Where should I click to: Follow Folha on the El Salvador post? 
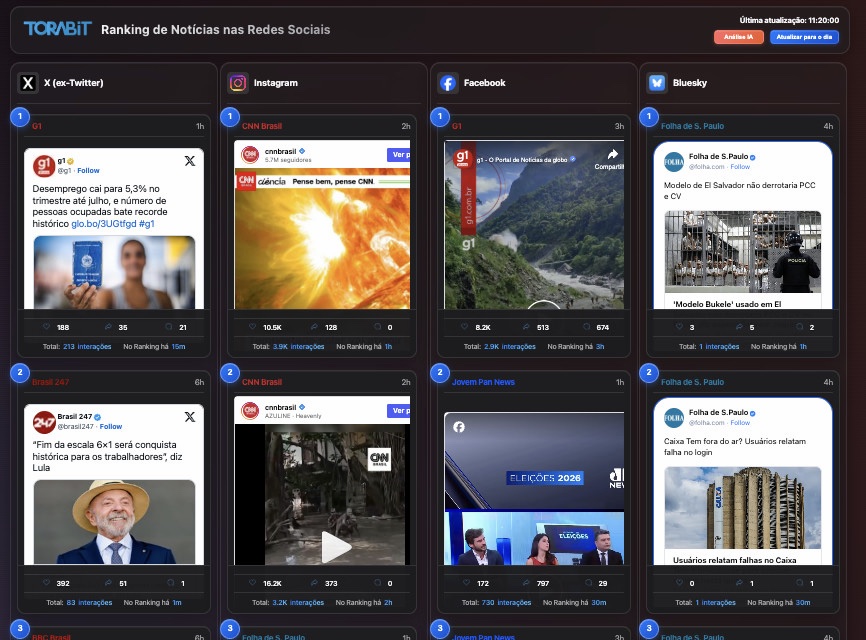click(740, 167)
